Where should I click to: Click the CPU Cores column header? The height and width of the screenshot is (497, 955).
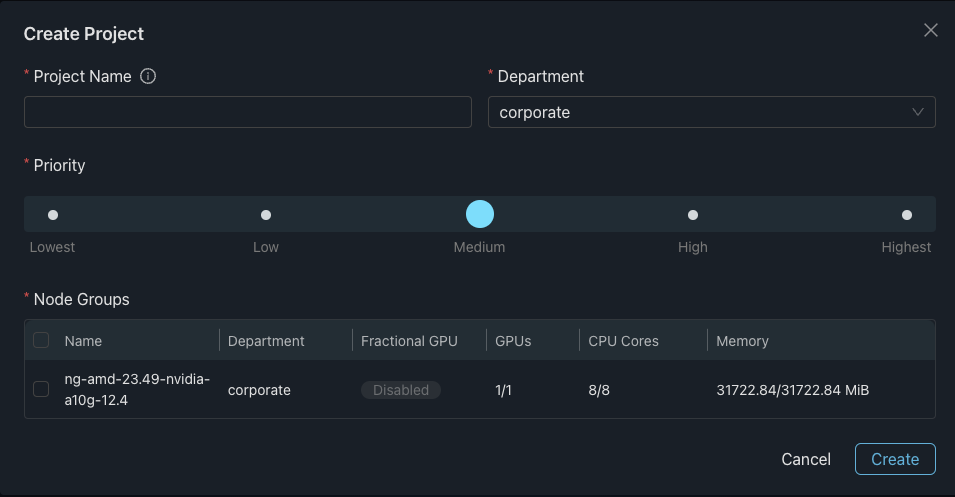click(623, 341)
